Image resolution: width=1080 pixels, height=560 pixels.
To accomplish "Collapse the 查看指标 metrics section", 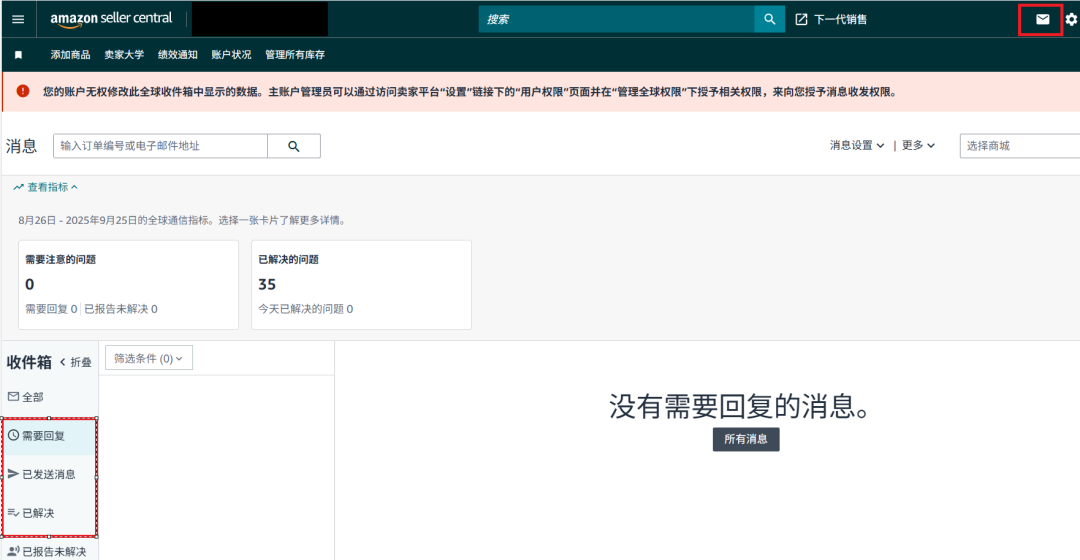I will [x=46, y=187].
